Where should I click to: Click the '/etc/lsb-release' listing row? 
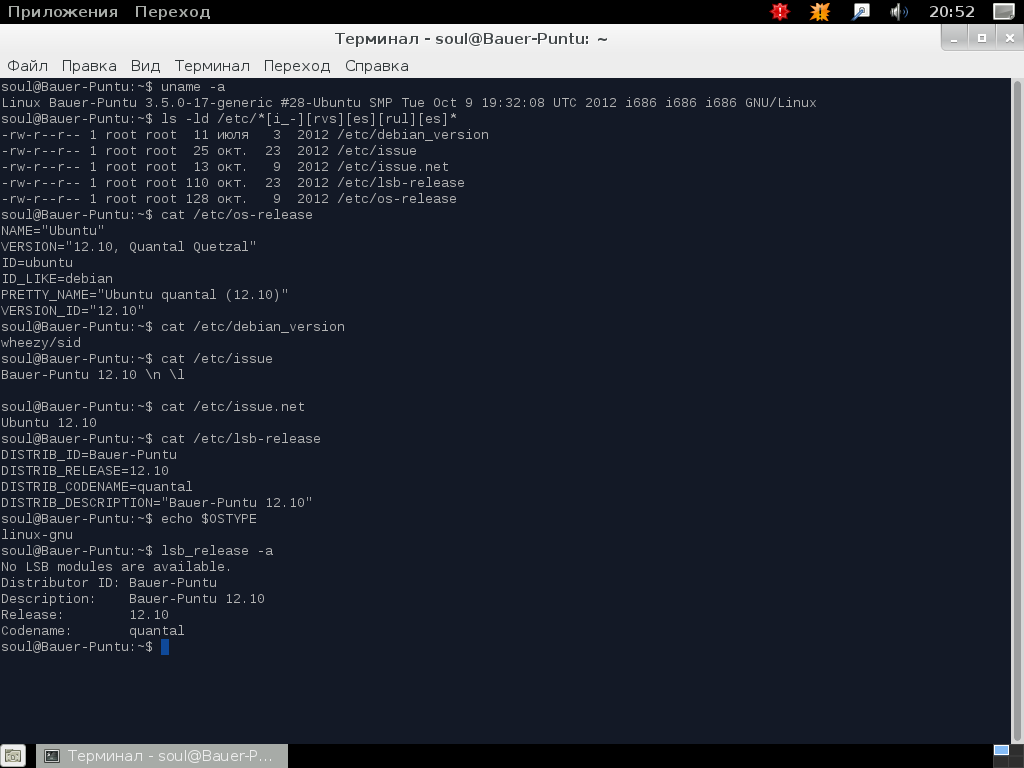[233, 183]
